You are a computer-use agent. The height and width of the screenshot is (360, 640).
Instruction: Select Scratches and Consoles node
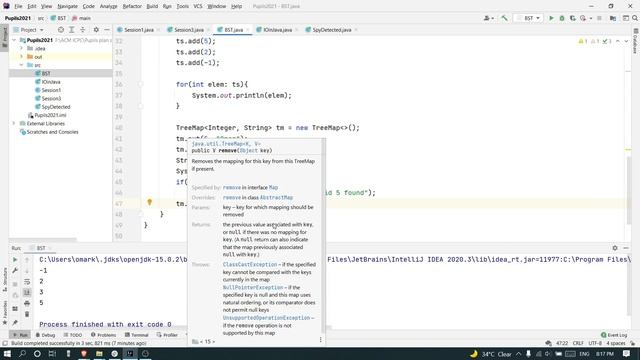pyautogui.click(x=52, y=132)
